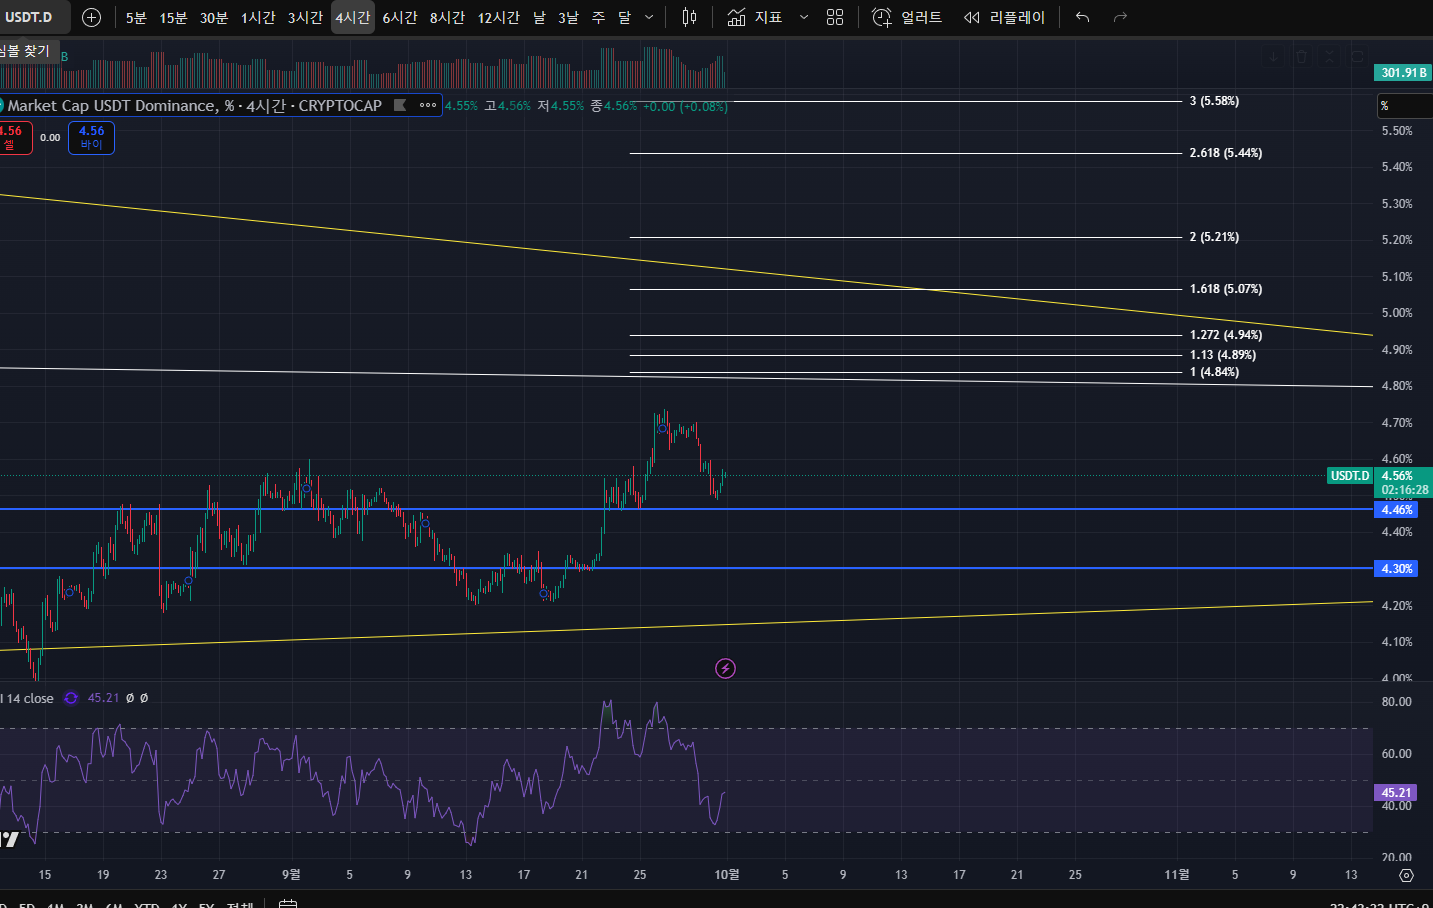Open the three-dot more menu on legend
Screen dimensions: 1433x908
[428, 105]
